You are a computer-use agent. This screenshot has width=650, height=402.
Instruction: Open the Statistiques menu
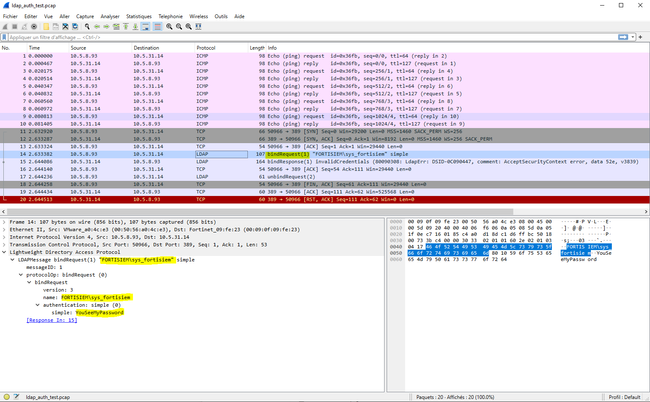[x=139, y=16]
